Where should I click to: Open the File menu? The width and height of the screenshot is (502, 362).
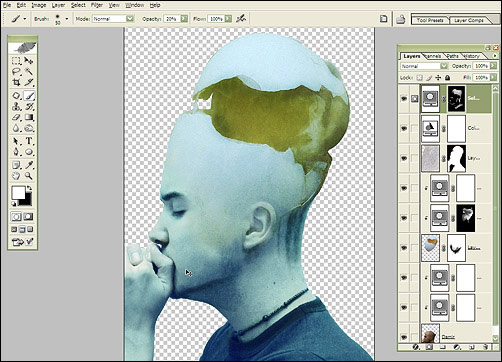[7, 5]
